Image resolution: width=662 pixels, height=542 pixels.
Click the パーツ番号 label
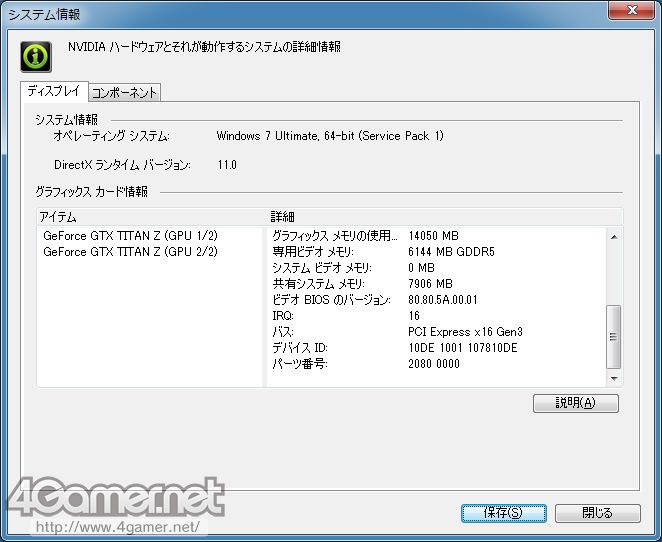click(300, 364)
